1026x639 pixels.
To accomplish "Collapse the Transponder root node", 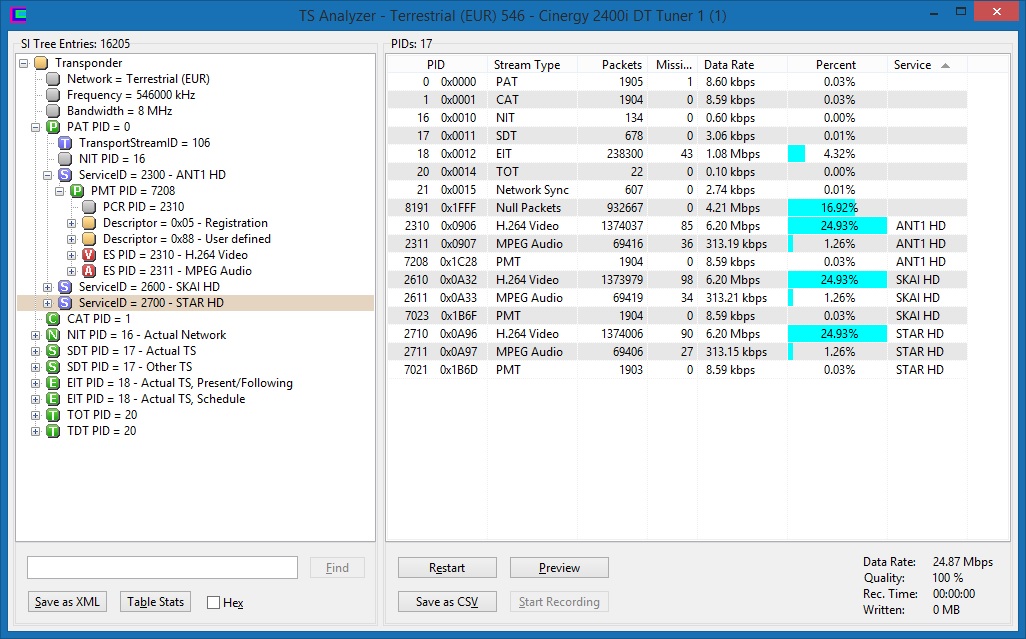I will (24, 63).
